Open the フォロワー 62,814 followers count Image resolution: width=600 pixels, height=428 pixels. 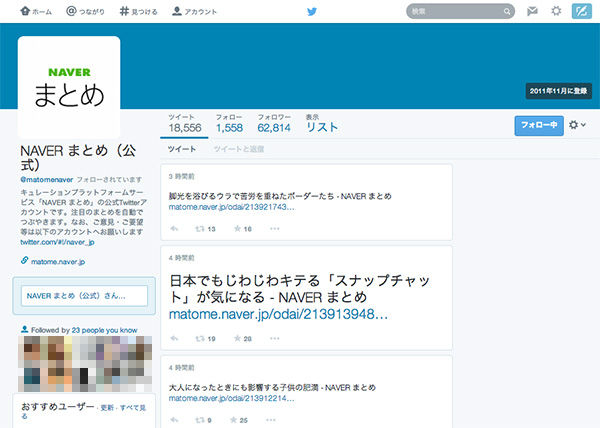tap(274, 124)
